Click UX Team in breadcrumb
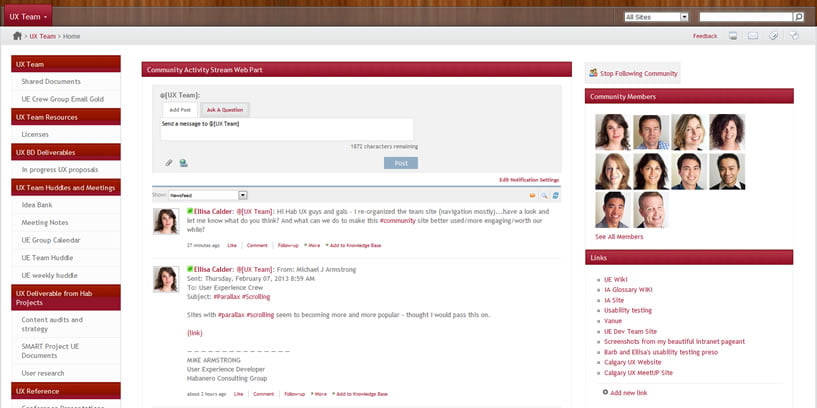This screenshot has height=408, width=817. click(x=42, y=36)
